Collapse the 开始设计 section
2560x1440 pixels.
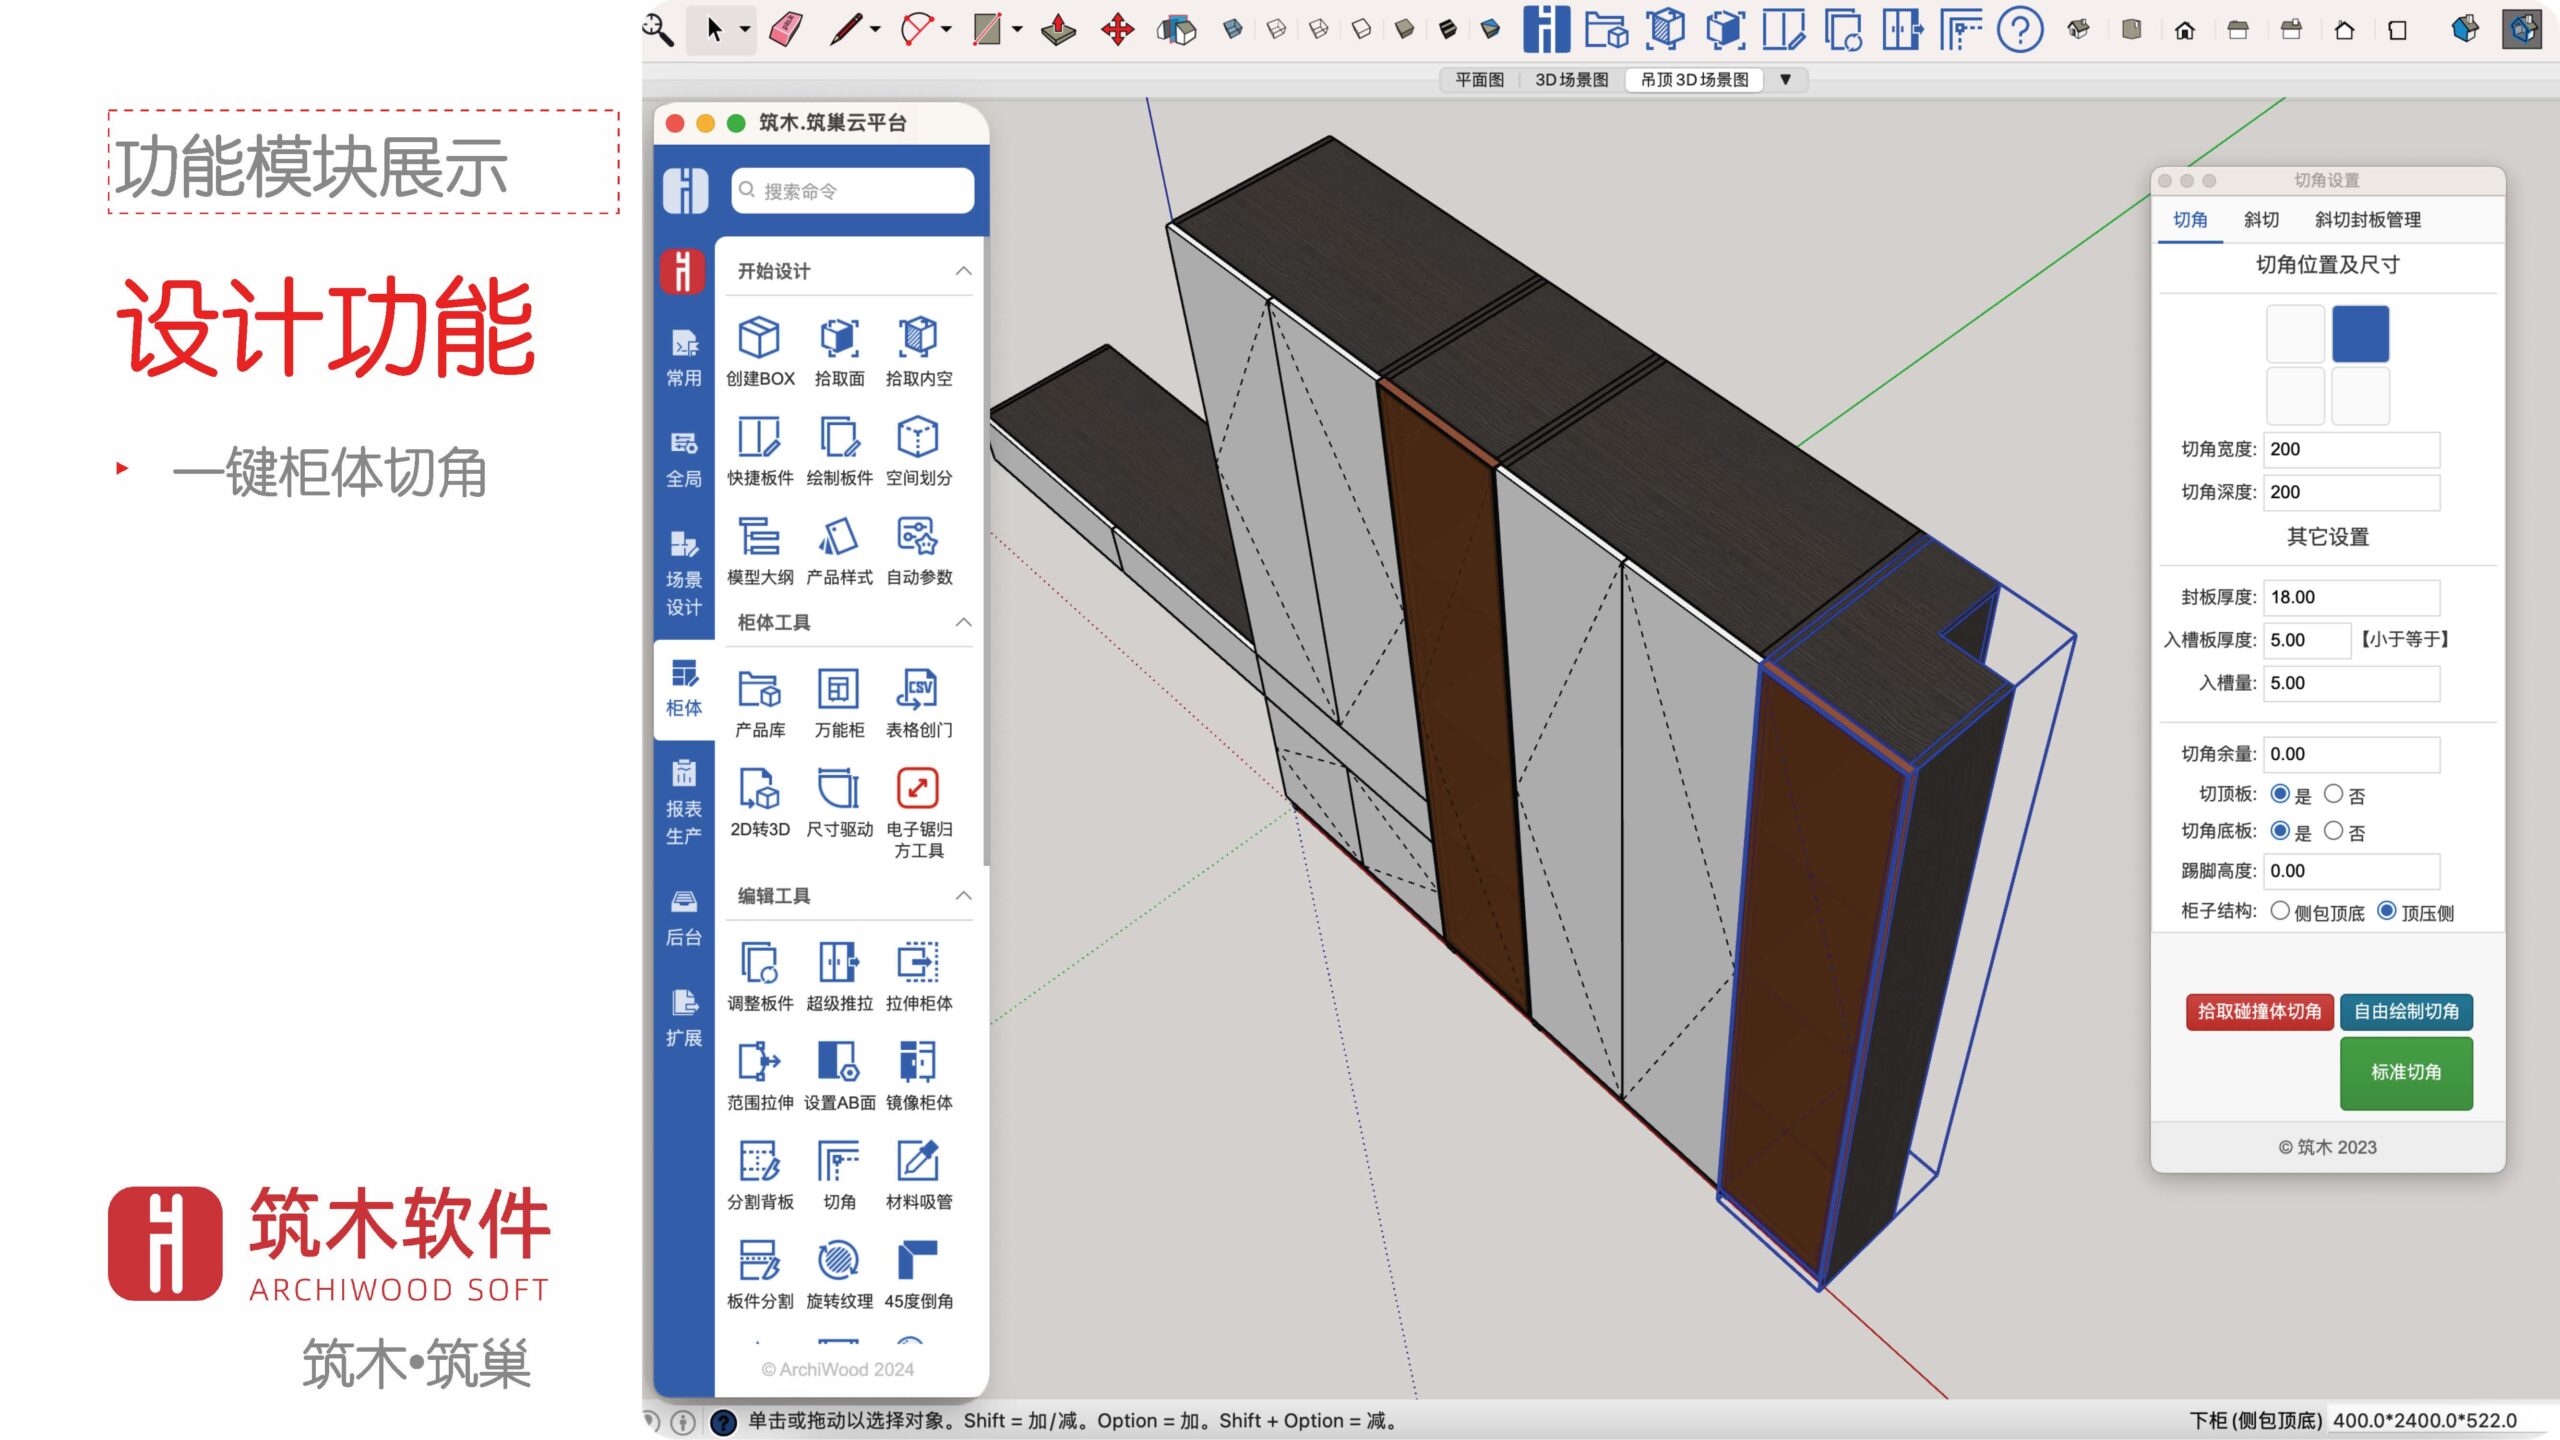coord(963,271)
